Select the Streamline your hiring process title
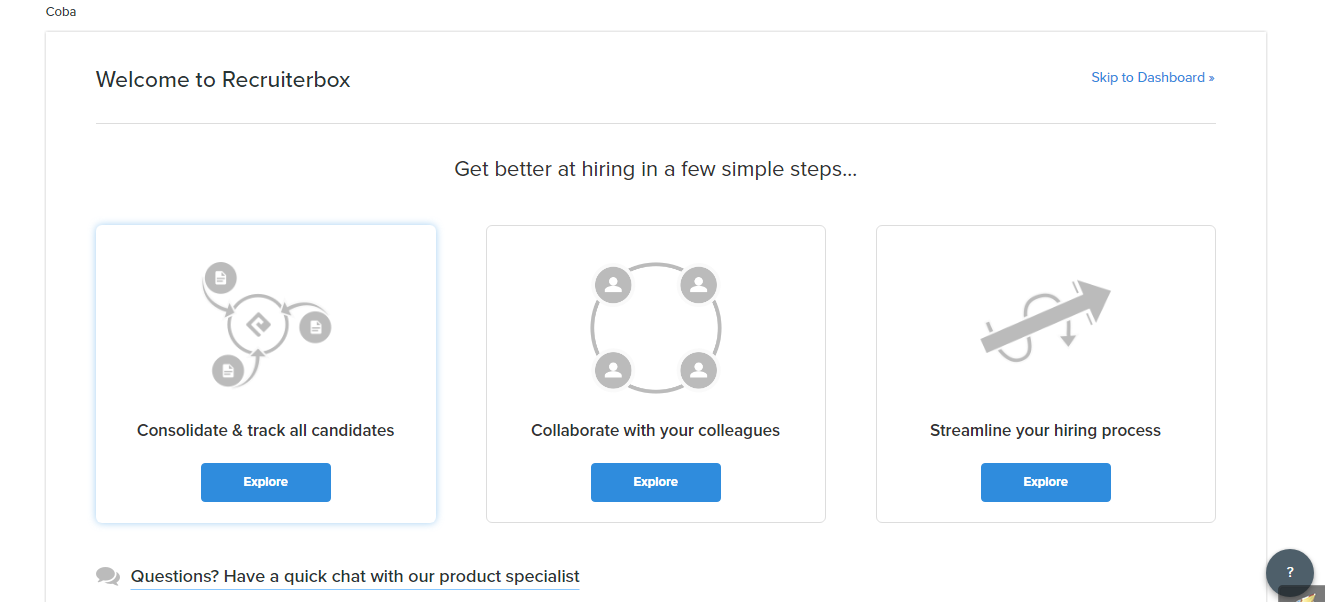The image size is (1325, 602). (x=1045, y=431)
